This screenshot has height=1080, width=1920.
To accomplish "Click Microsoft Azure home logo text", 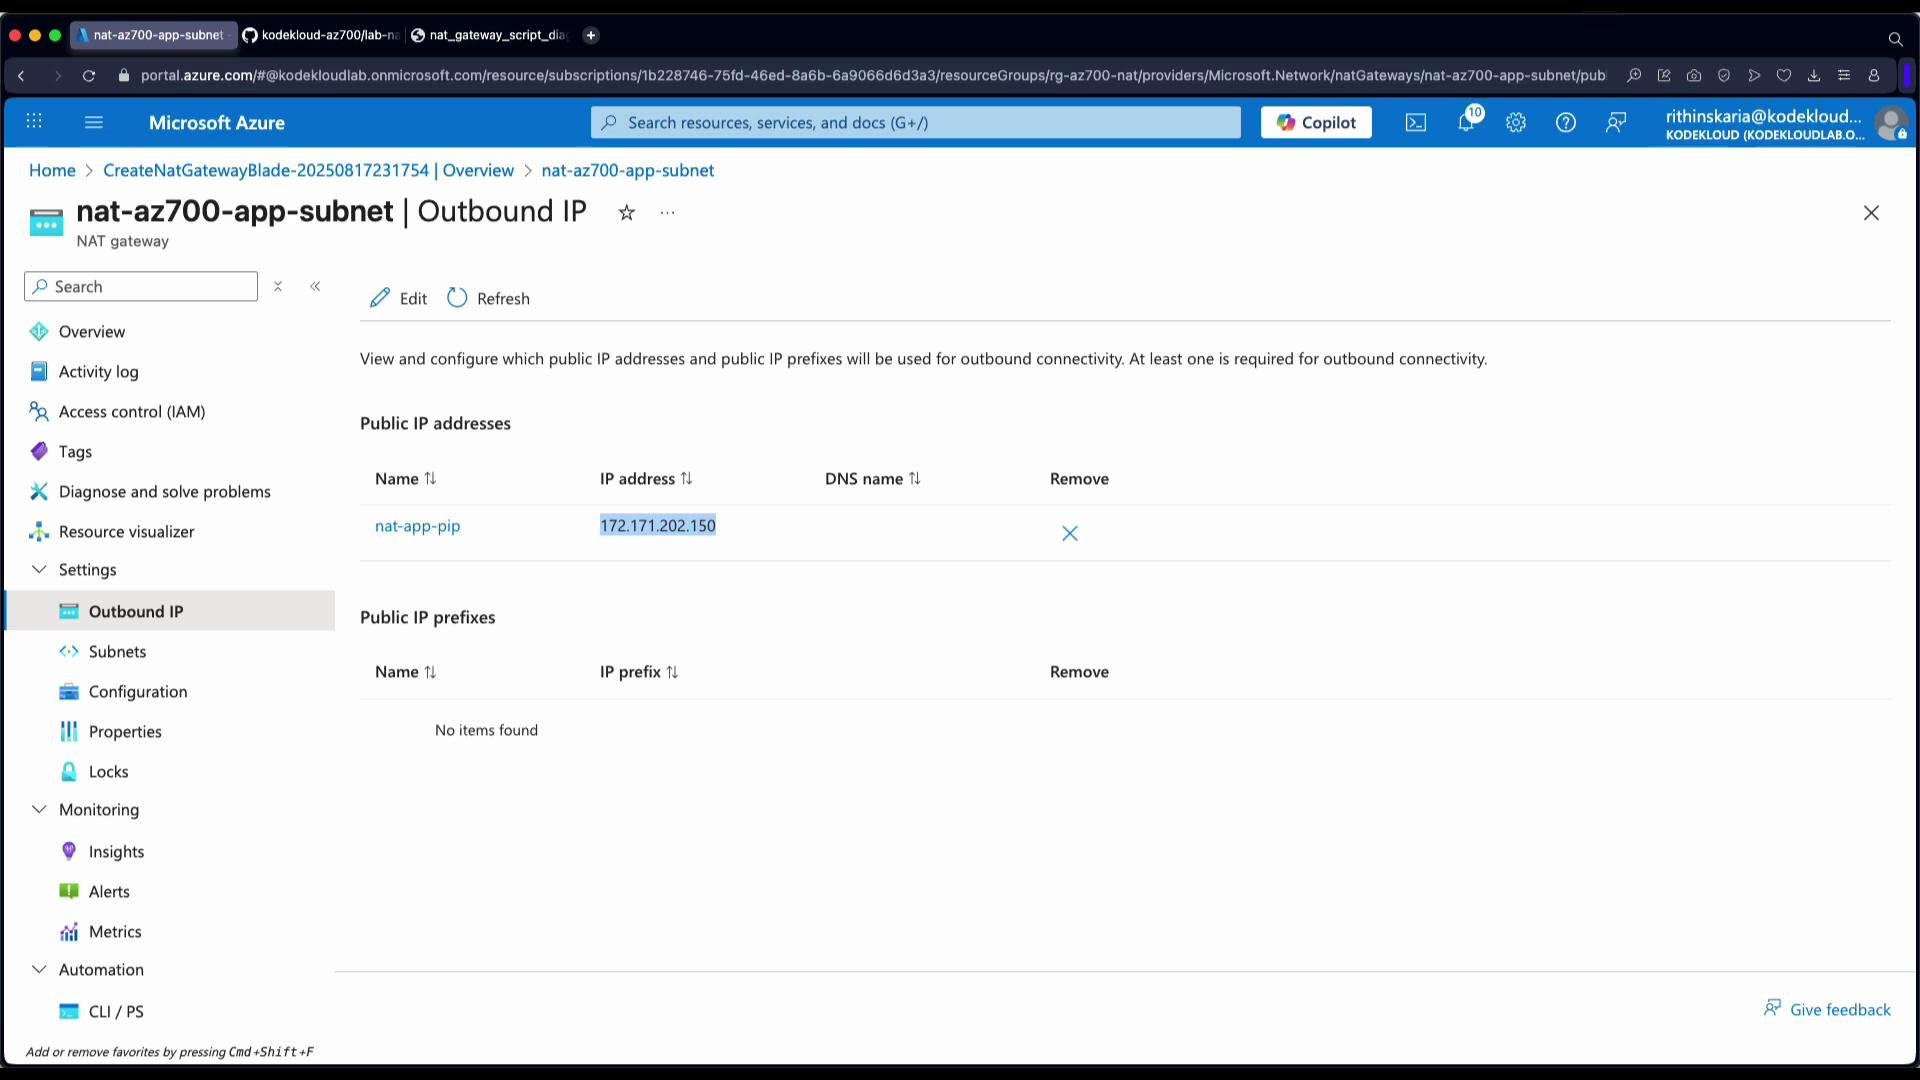I will [217, 122].
